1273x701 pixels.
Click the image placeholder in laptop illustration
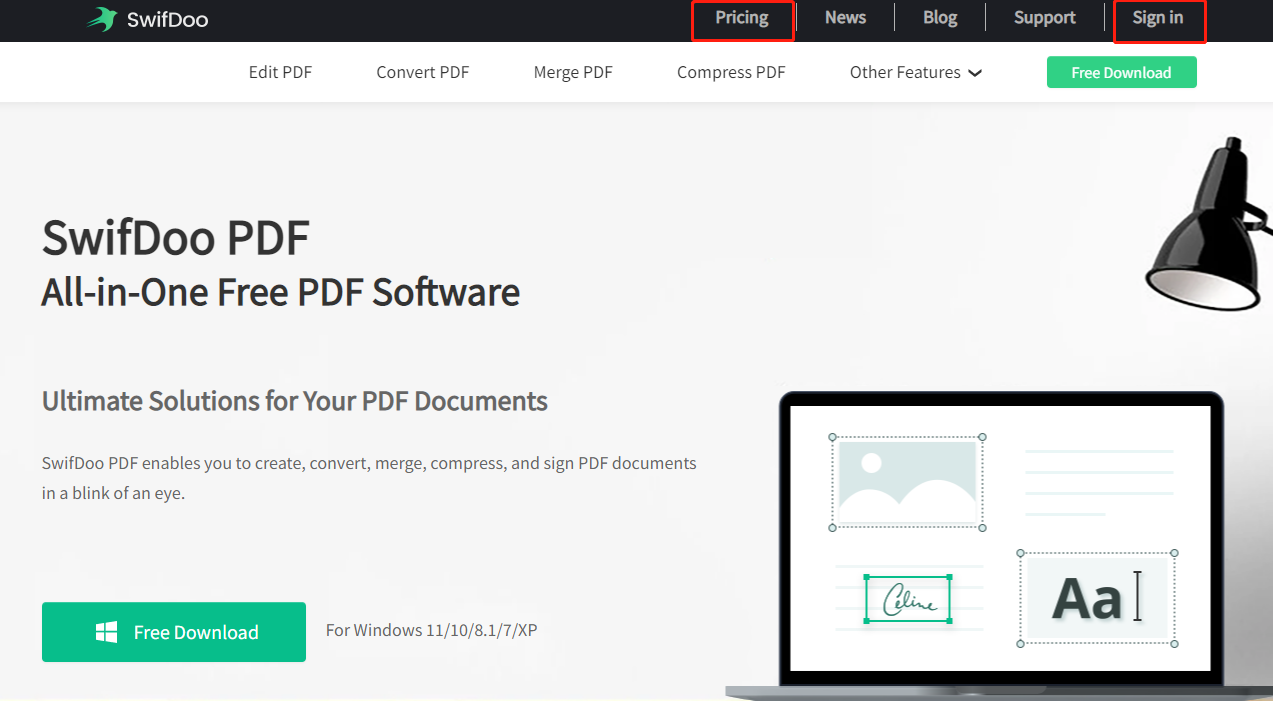click(907, 483)
